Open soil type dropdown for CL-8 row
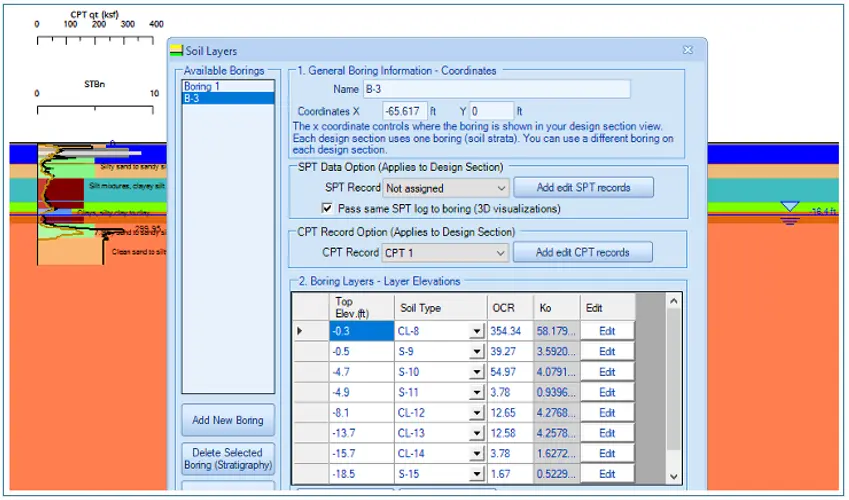 [x=476, y=331]
